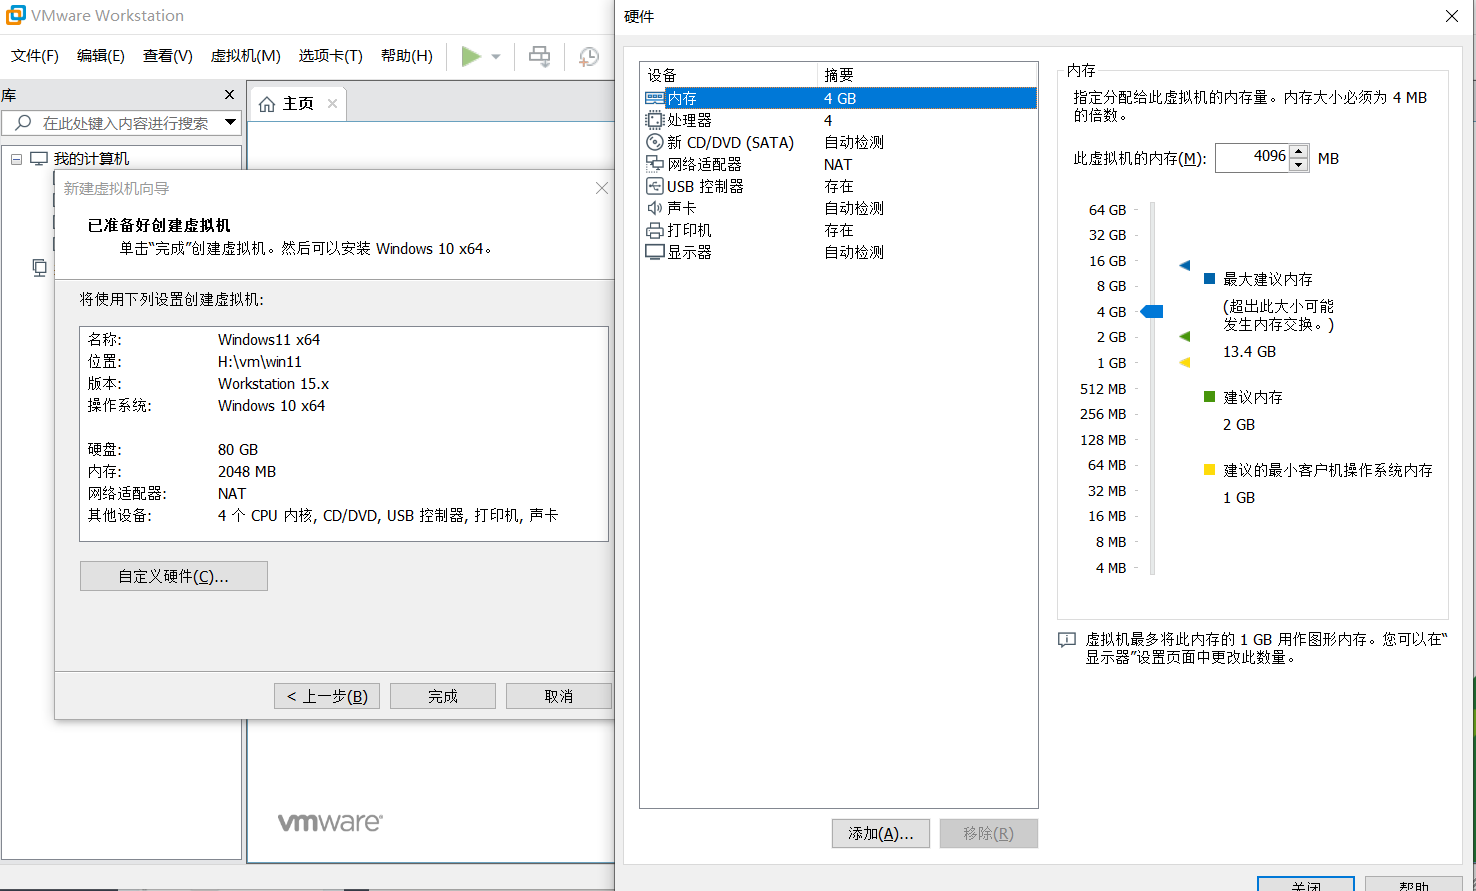Click the NAT summary for network adapter
The width and height of the screenshot is (1476, 891).
click(x=838, y=164)
